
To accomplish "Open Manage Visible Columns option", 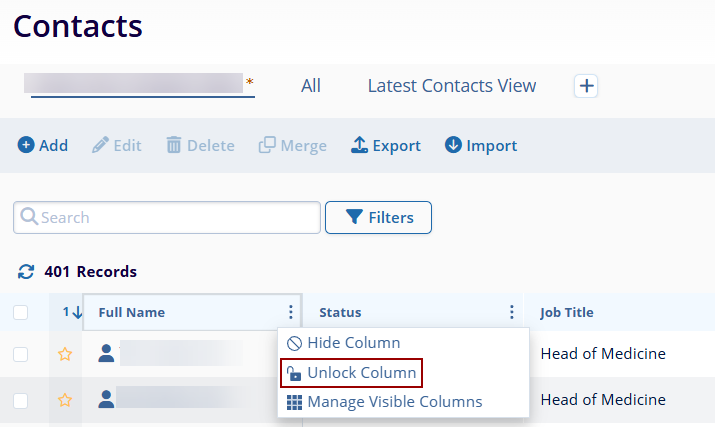I will [384, 401].
